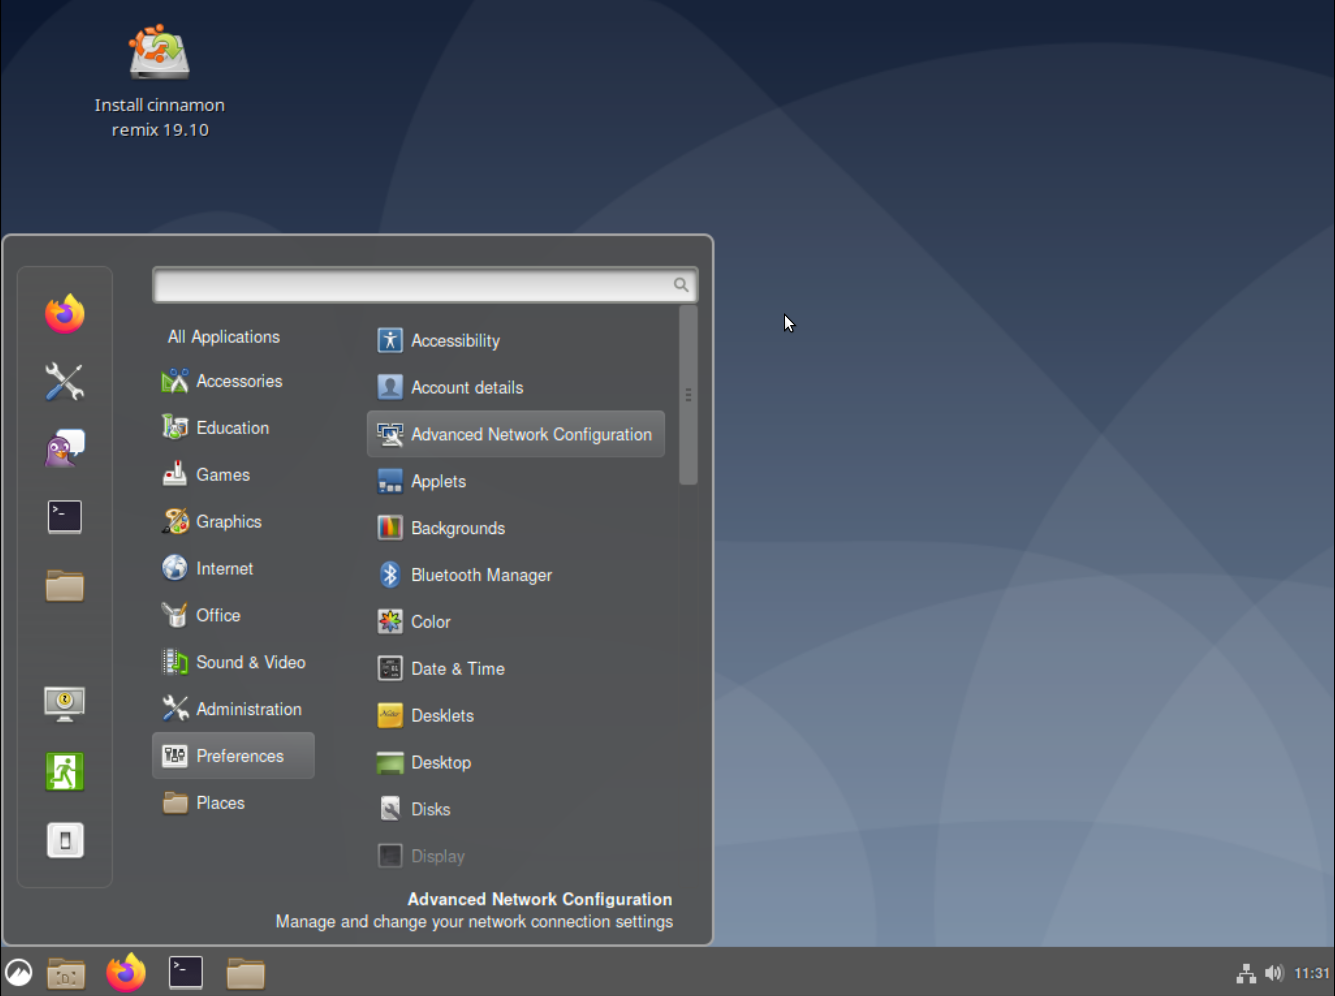Open Account details

(x=516, y=388)
